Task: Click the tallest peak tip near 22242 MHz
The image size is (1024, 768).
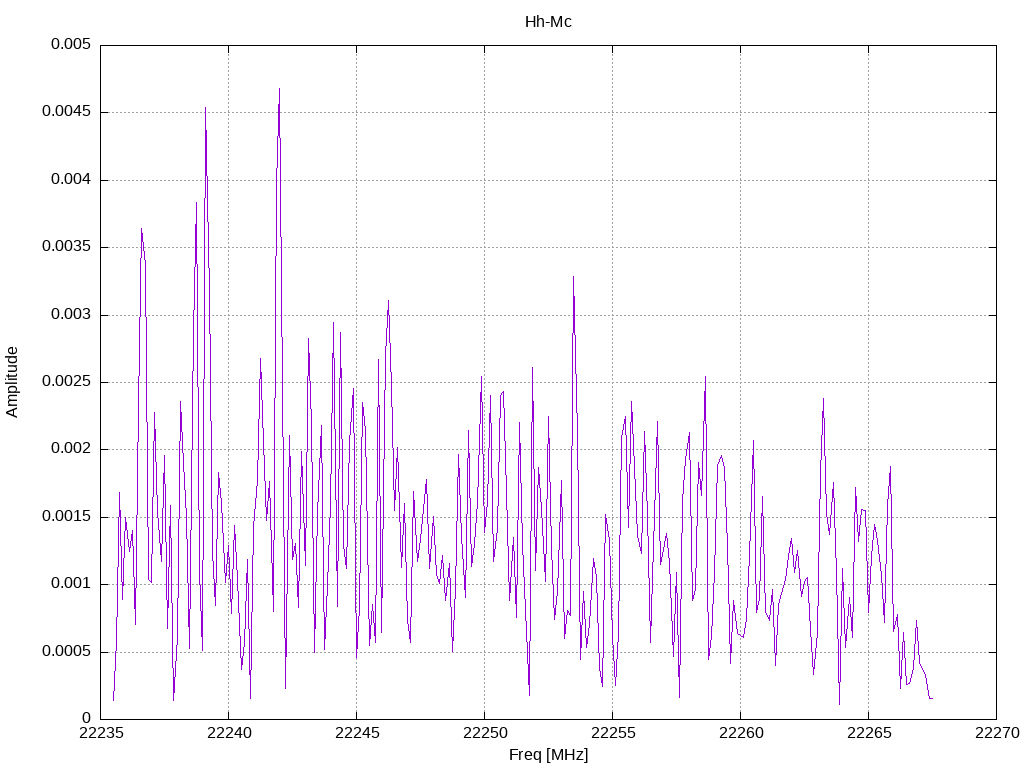Action: tap(279, 89)
